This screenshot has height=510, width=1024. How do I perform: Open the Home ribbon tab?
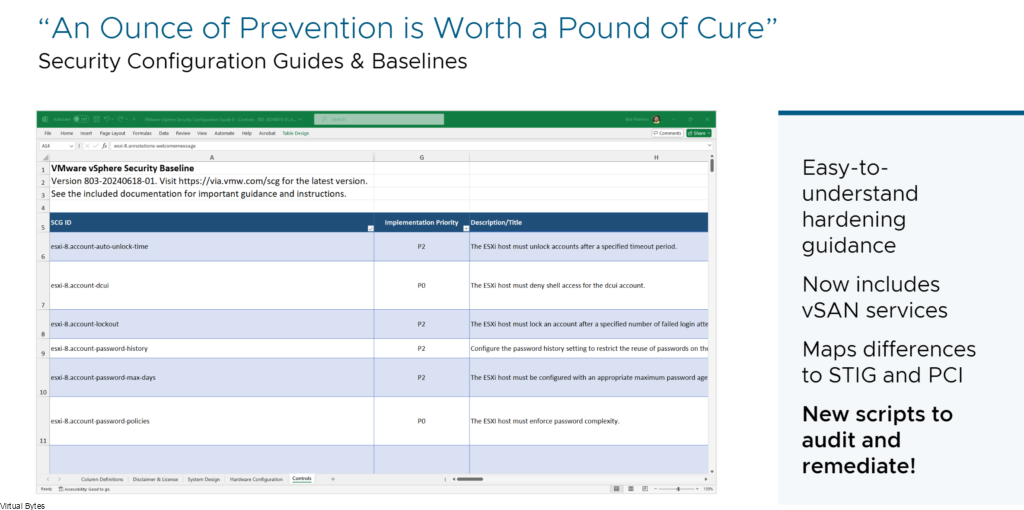click(x=67, y=133)
